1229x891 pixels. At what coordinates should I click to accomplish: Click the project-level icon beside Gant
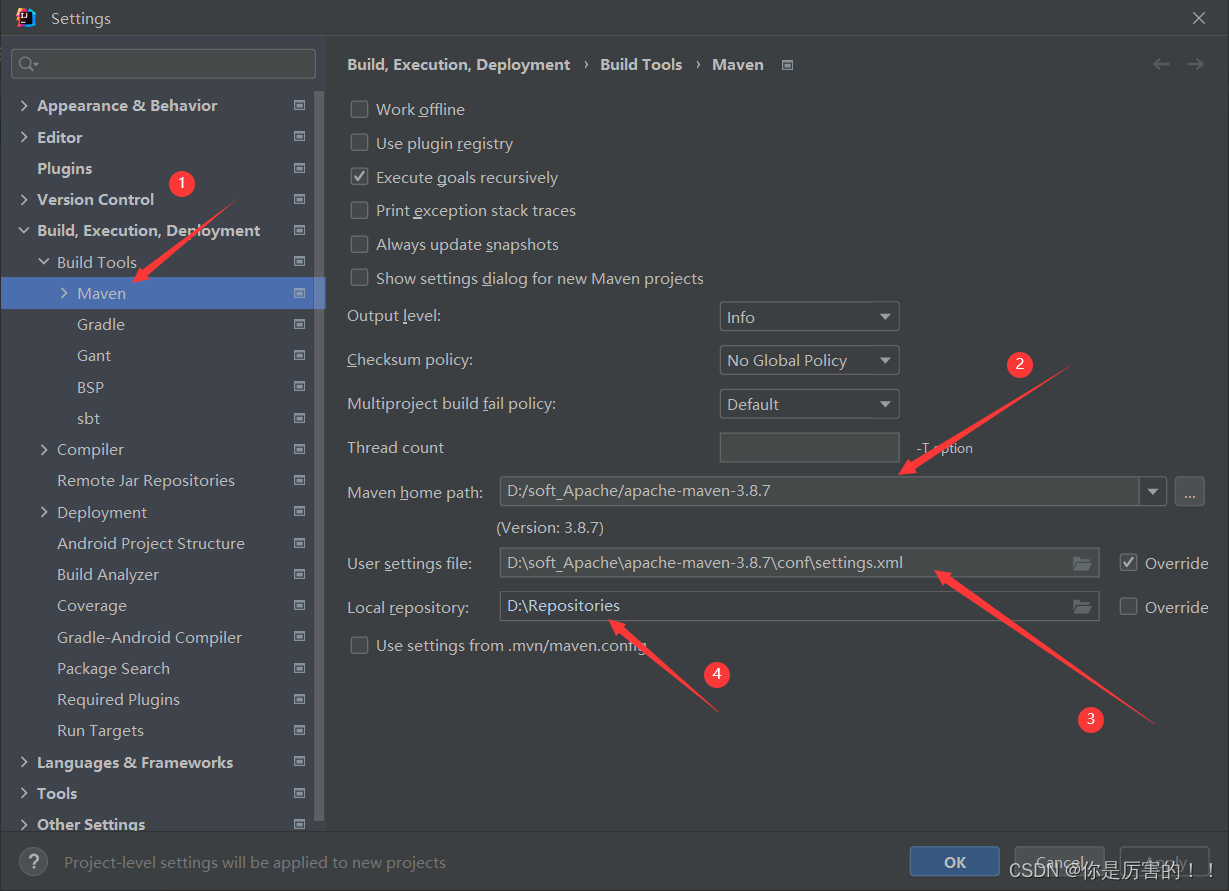coord(299,355)
